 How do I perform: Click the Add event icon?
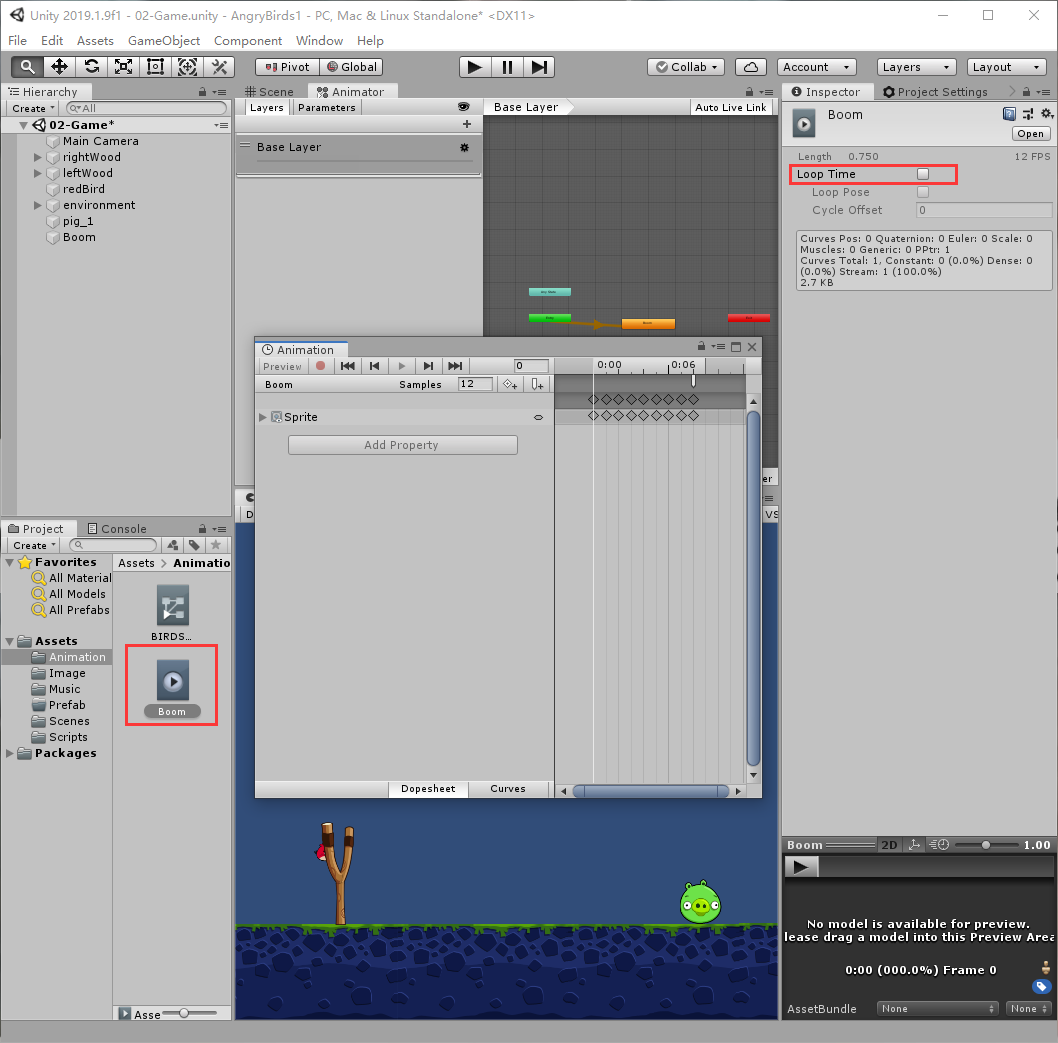537,385
